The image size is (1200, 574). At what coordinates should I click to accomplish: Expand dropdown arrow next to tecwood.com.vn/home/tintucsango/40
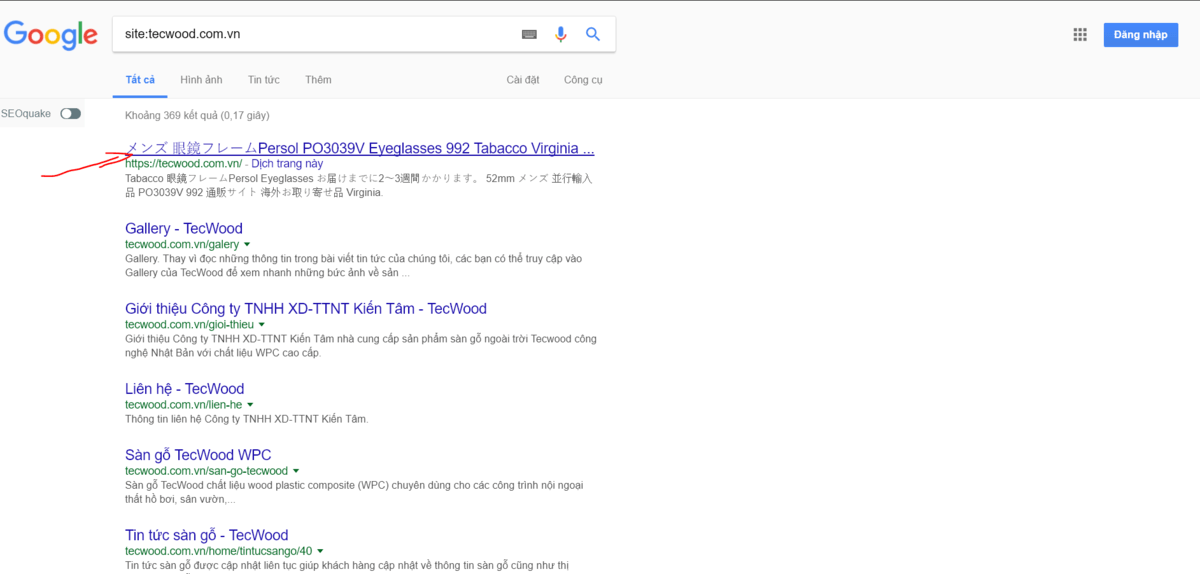[x=320, y=551]
